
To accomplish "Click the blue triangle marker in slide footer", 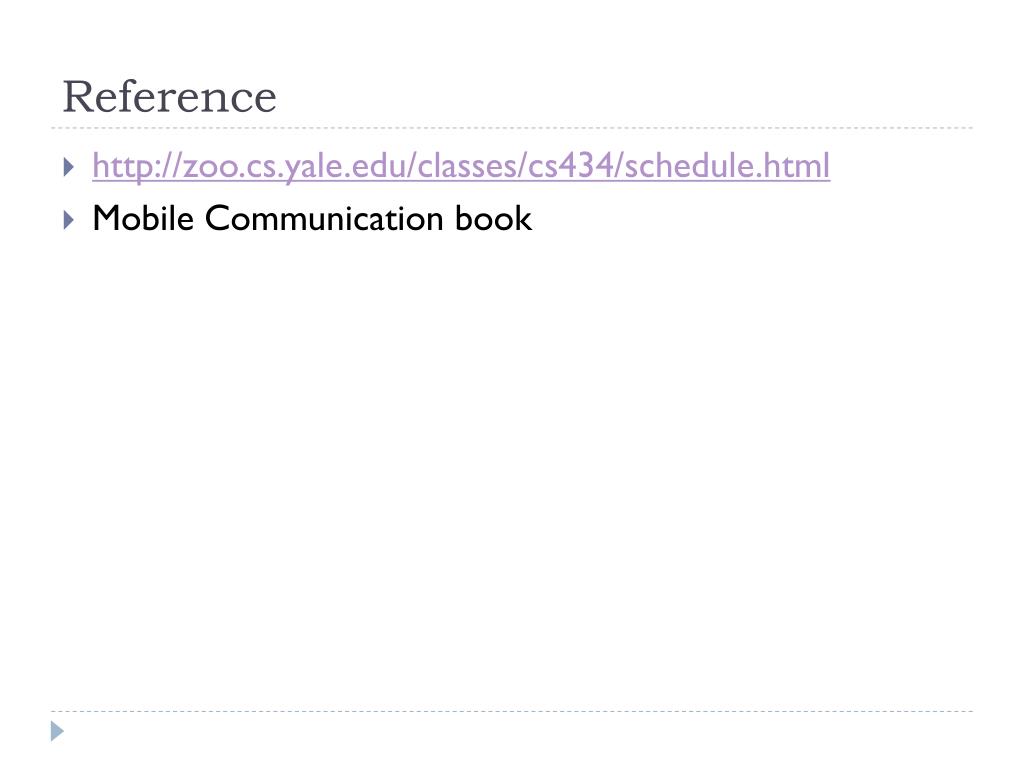I will tap(57, 731).
